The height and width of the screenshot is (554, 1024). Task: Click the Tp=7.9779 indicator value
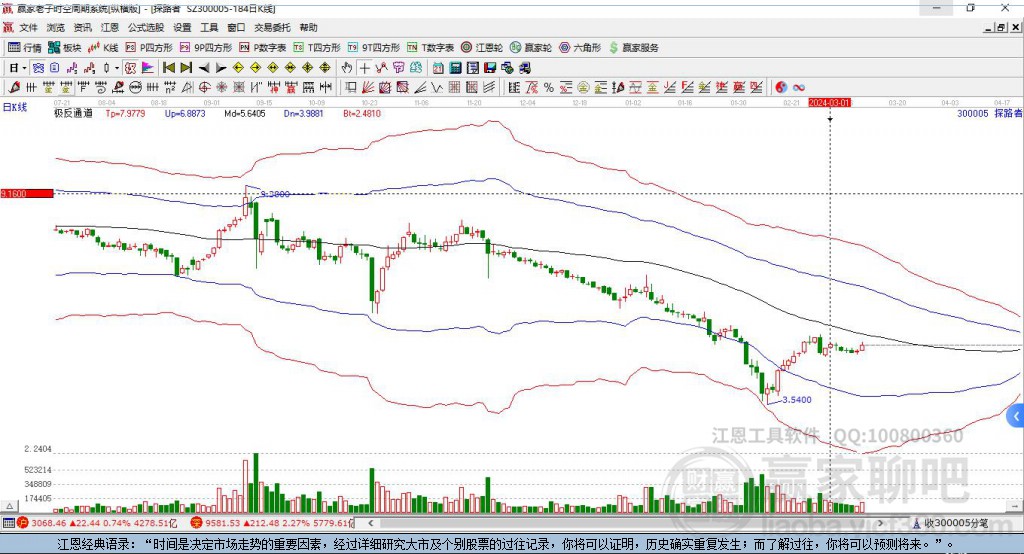[125, 114]
